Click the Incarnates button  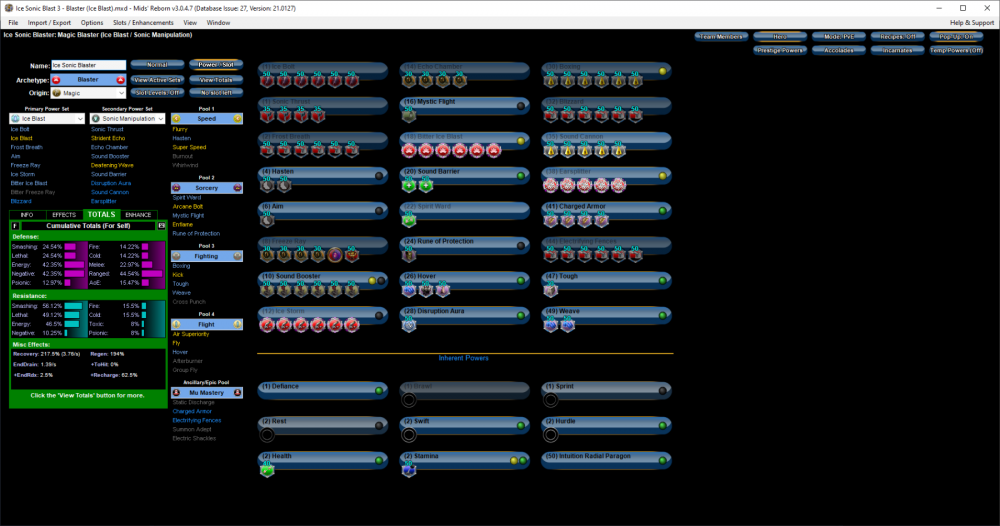click(895, 49)
